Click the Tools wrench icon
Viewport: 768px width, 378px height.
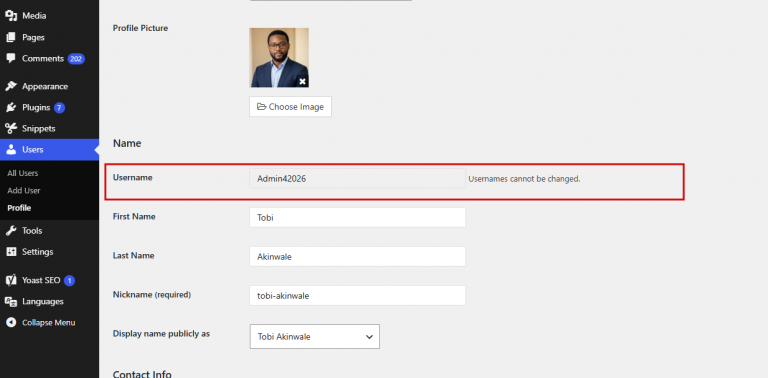pos(11,231)
